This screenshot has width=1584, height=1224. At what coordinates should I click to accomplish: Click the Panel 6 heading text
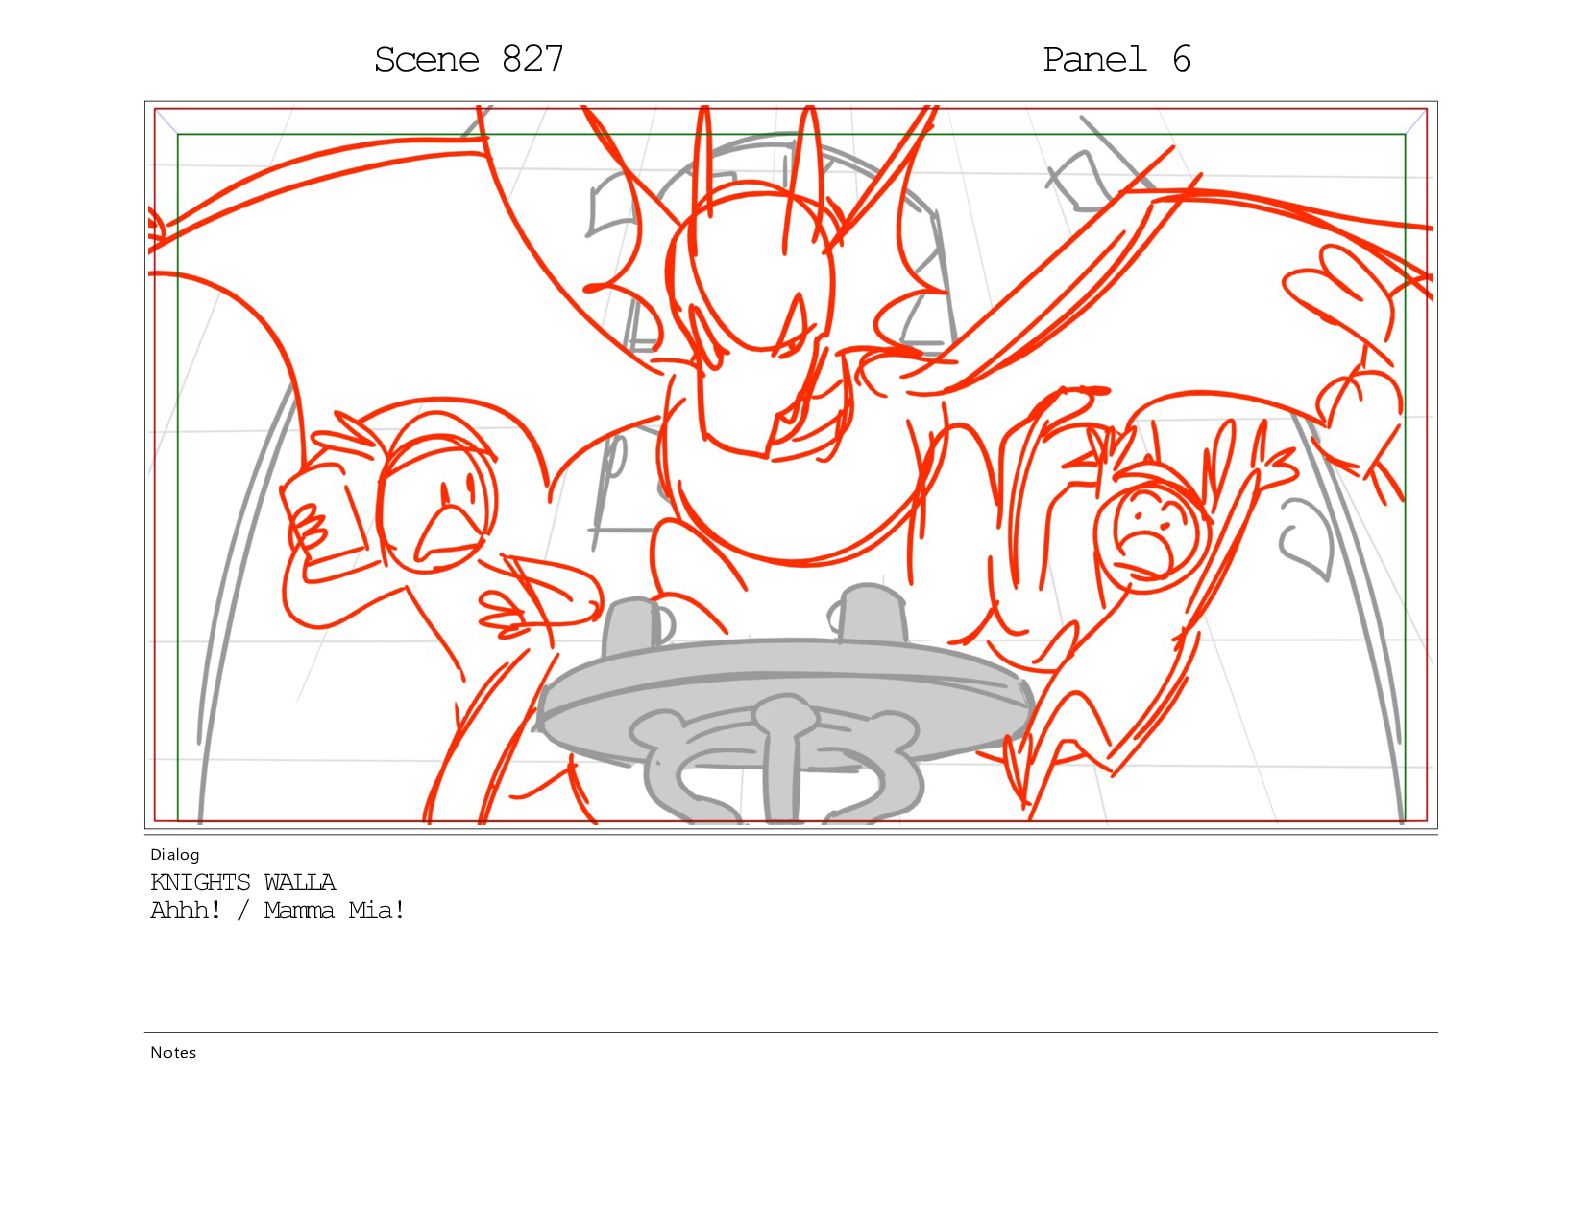tap(1116, 60)
